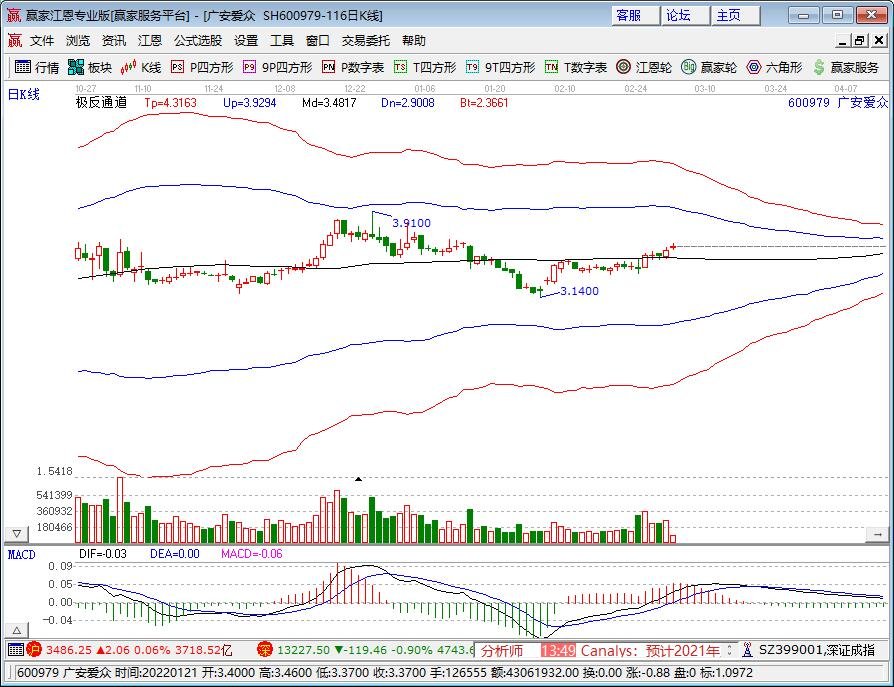Collapse volume panel with down triangle
The width and height of the screenshot is (894, 687).
pyautogui.click(x=17, y=534)
